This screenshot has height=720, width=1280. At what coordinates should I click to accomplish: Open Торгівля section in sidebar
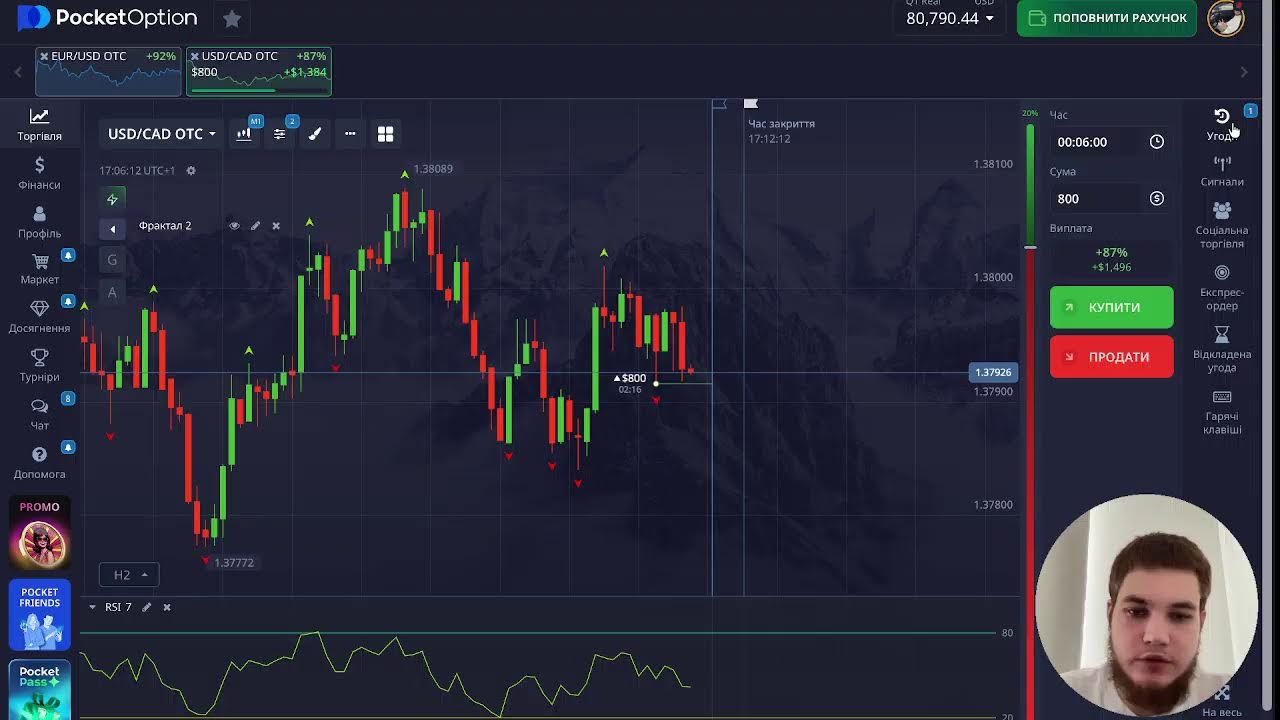coord(40,124)
